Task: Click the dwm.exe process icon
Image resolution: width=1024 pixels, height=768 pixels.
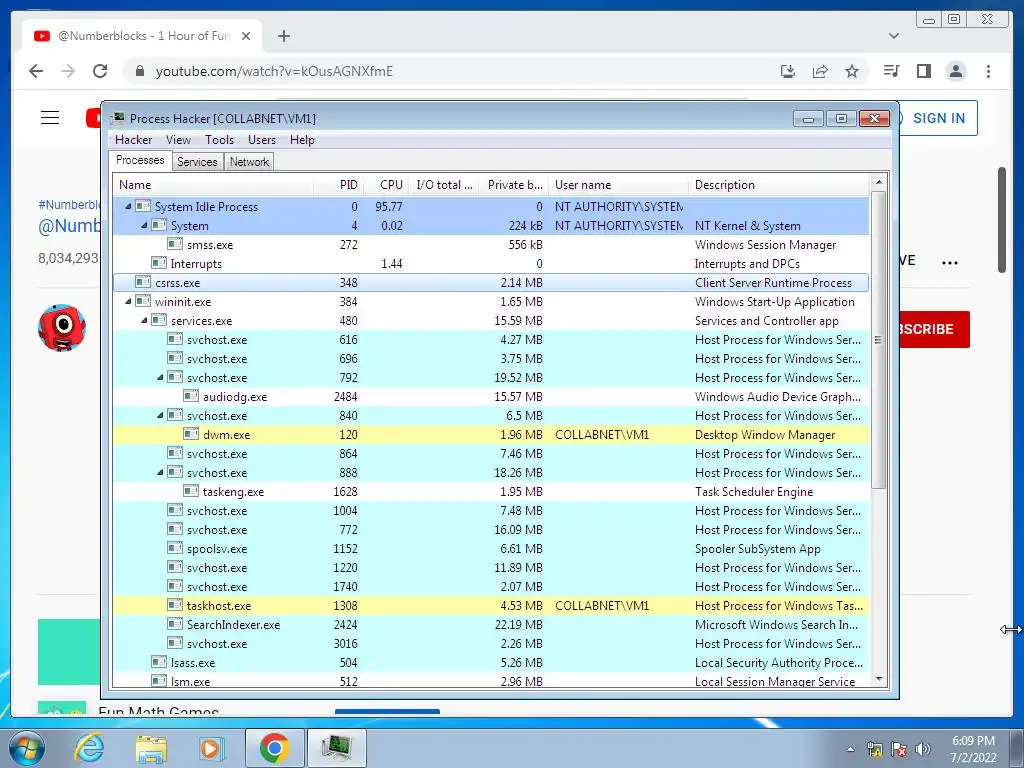Action: point(191,434)
